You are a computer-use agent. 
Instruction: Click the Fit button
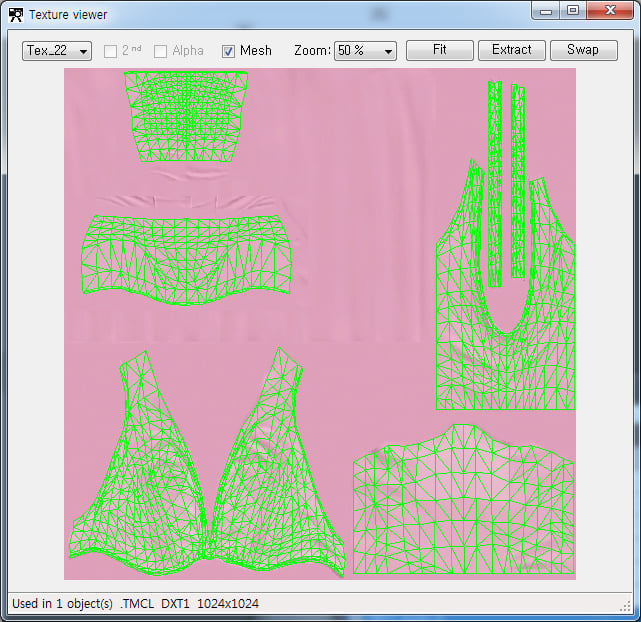tap(439, 50)
